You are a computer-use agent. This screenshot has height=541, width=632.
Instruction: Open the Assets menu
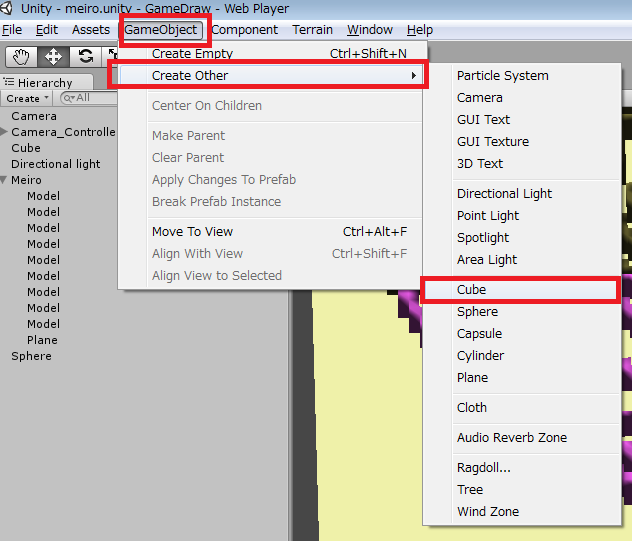coord(91,30)
